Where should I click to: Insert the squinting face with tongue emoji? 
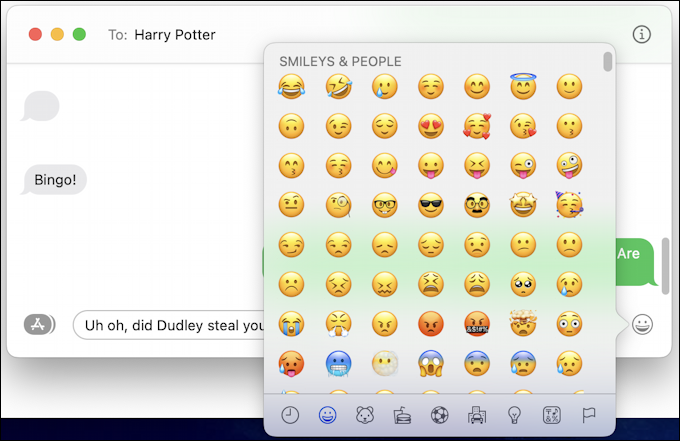[477, 165]
